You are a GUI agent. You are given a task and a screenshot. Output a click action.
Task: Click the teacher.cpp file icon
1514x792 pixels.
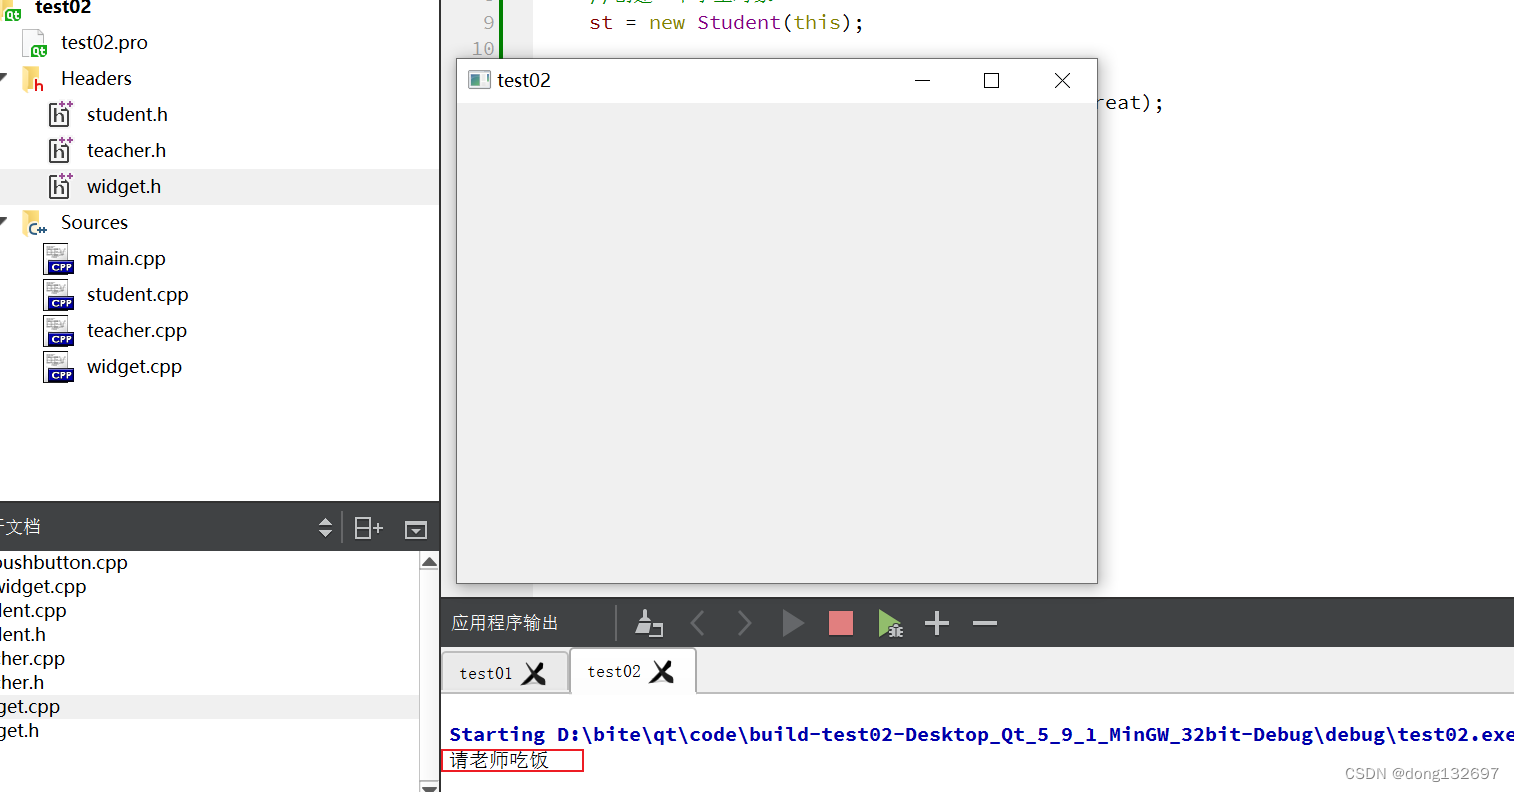(59, 331)
